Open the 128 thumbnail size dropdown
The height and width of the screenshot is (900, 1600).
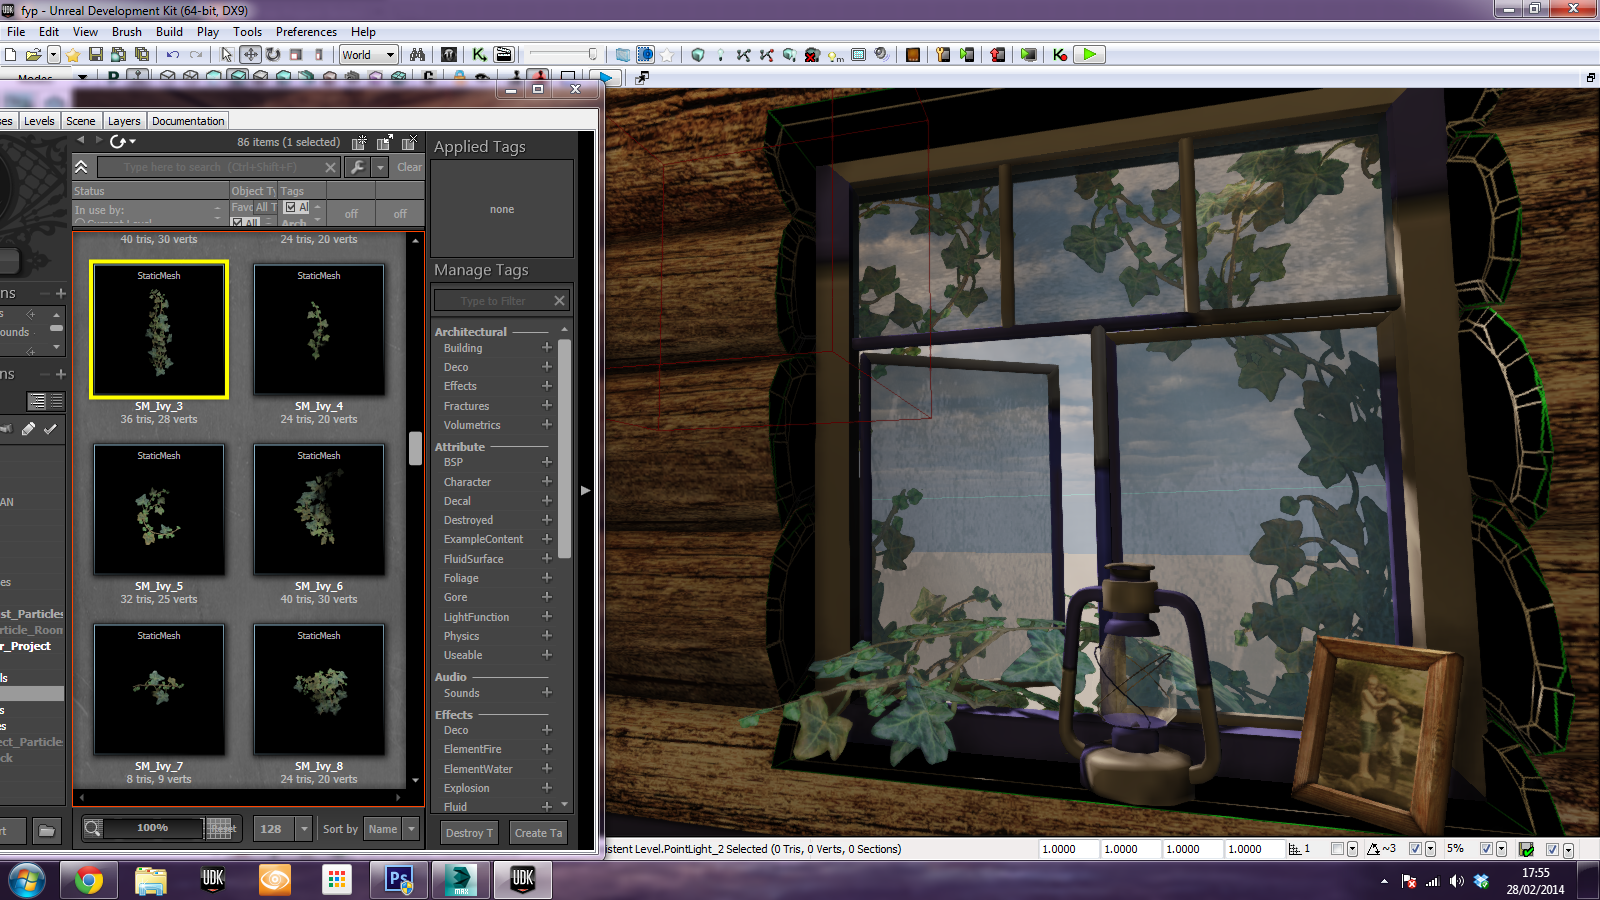tap(304, 829)
